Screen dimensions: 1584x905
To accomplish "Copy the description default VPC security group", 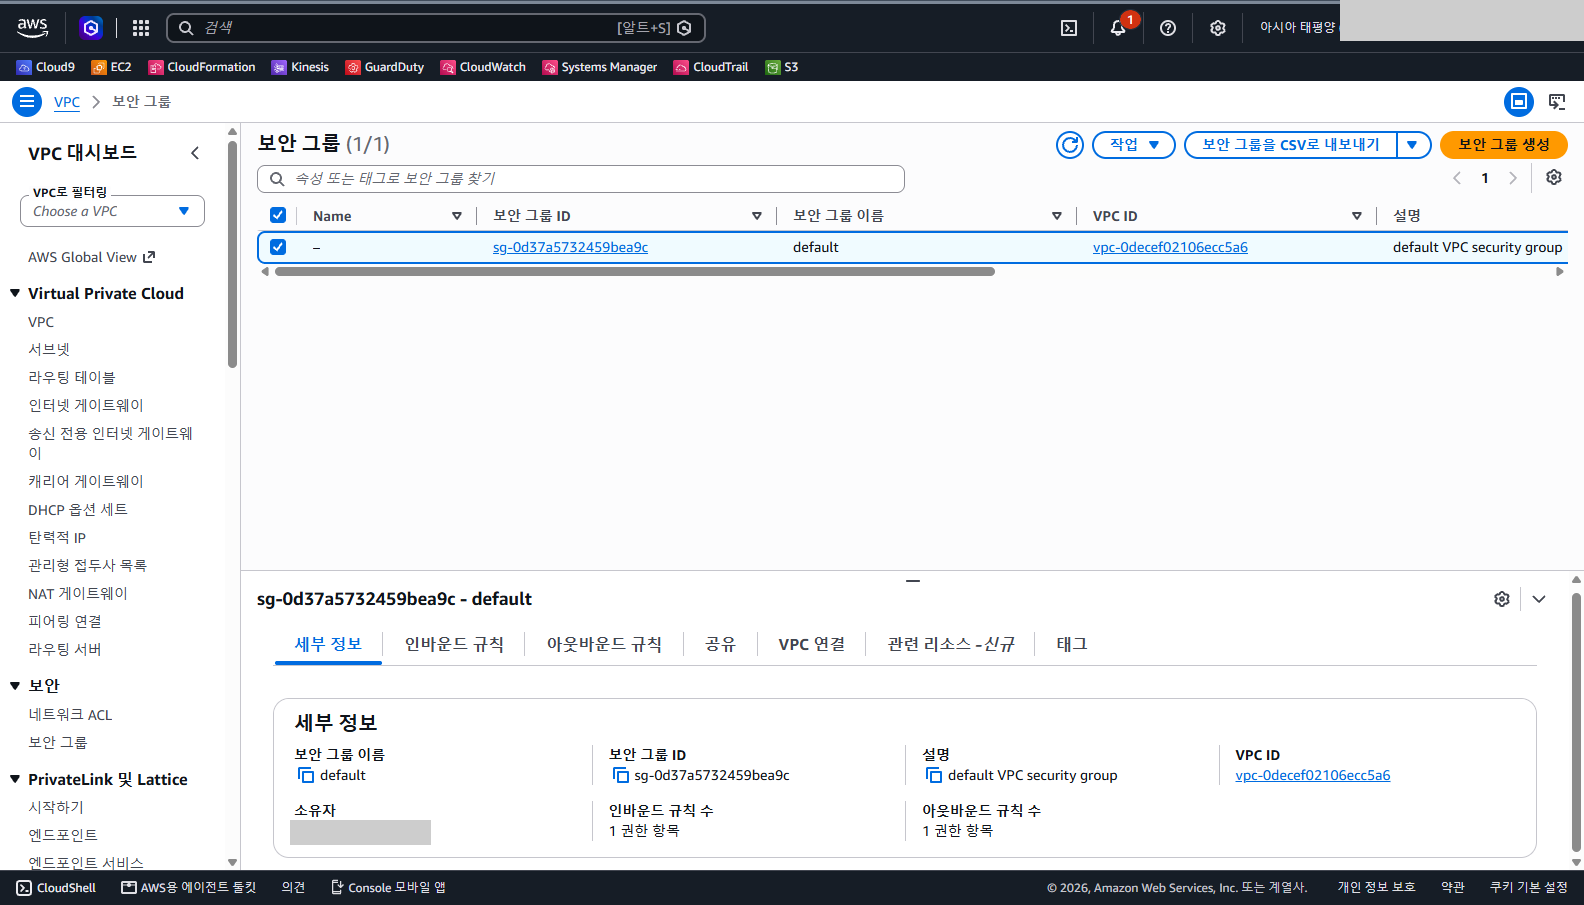I will coord(934,776).
